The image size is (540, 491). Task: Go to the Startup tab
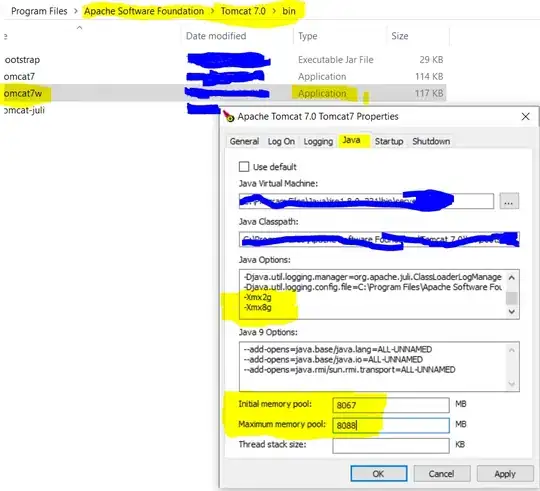[x=389, y=142]
